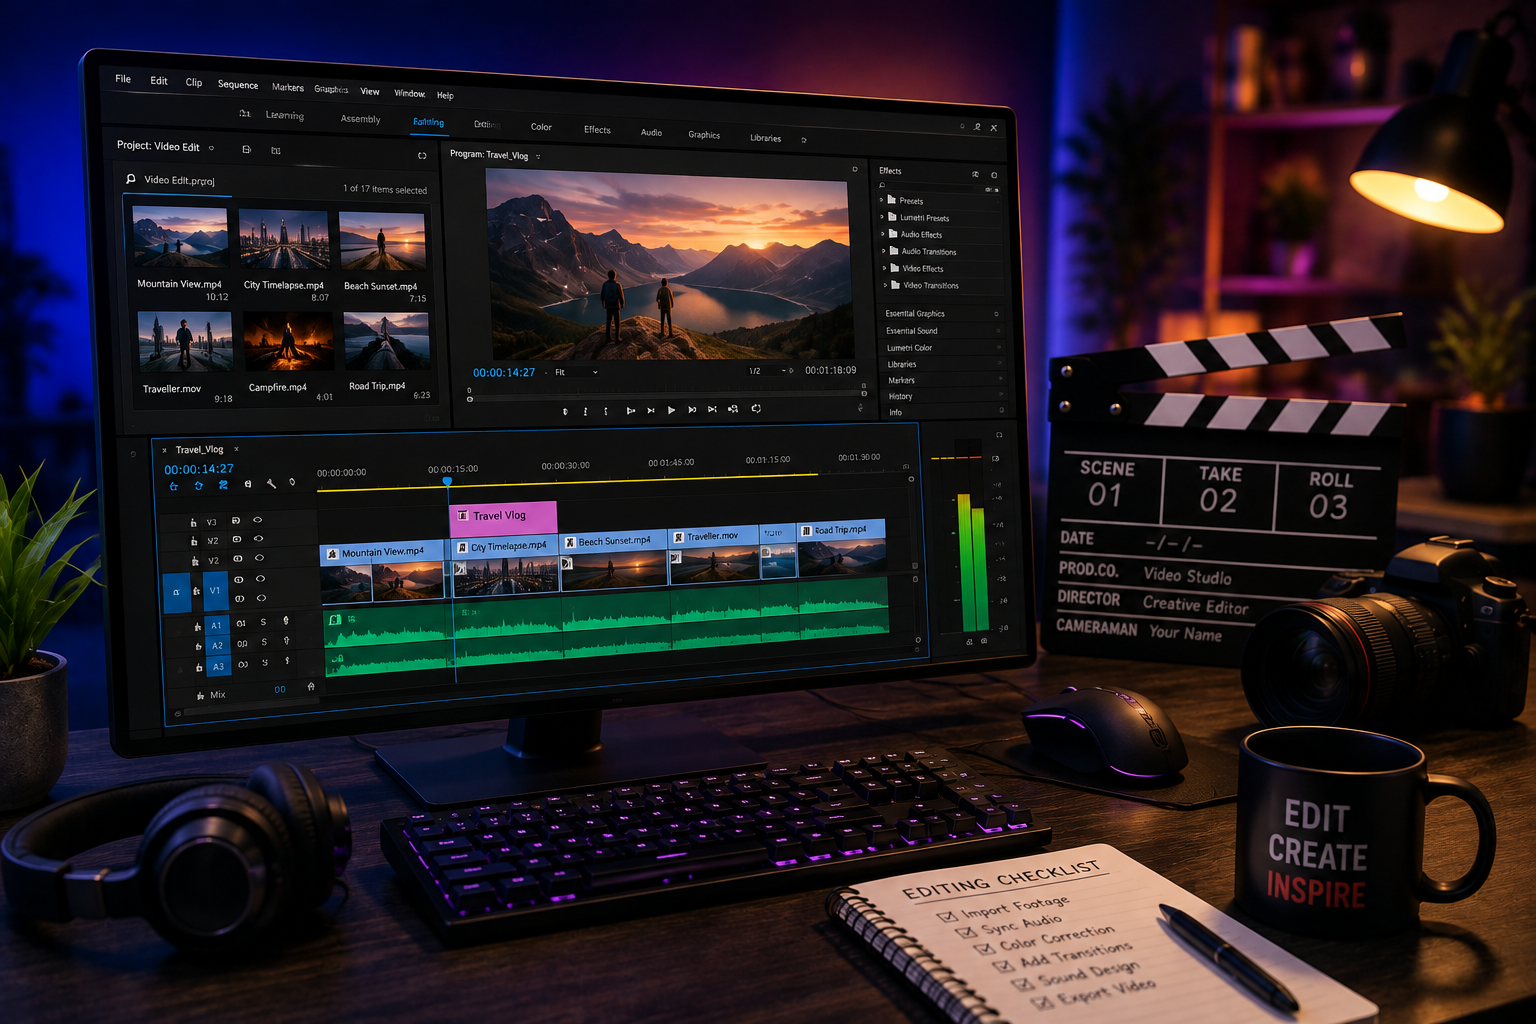
Task: Click the Play button in Program monitor
Action: coord(671,410)
